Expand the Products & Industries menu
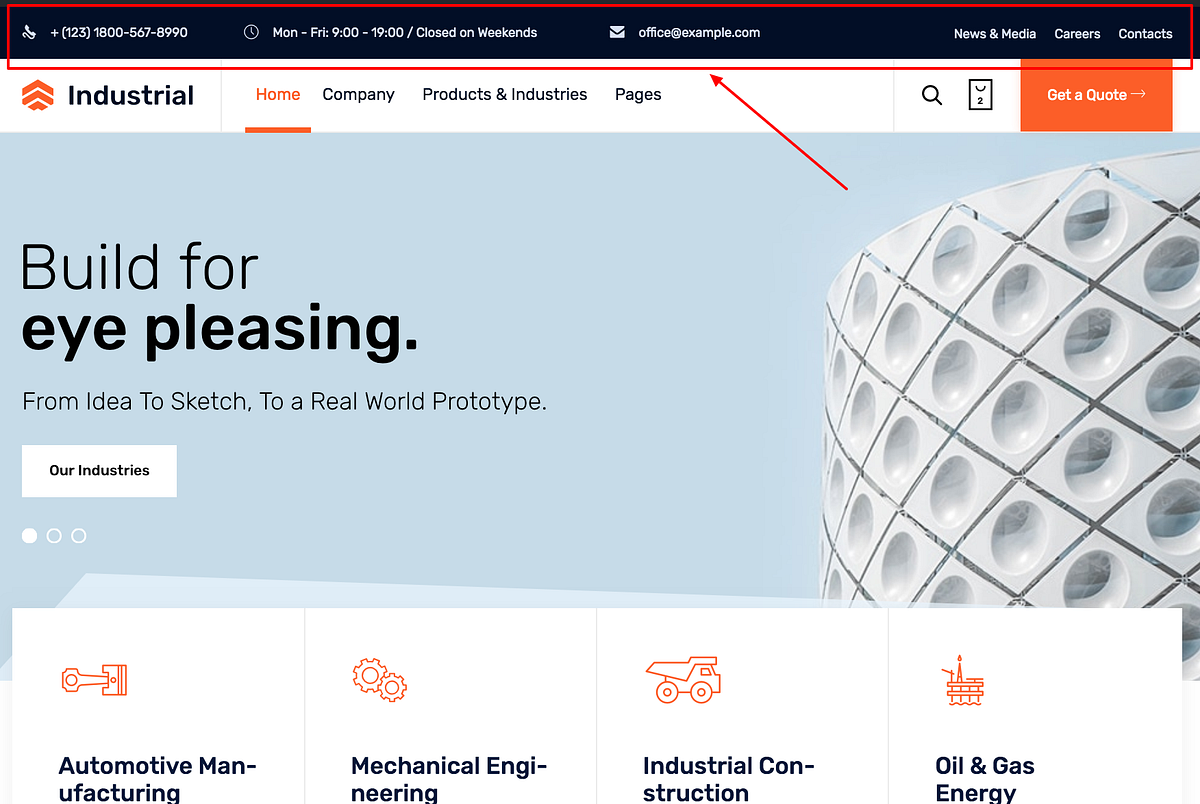Viewport: 1200px width, 804px height. coord(504,94)
